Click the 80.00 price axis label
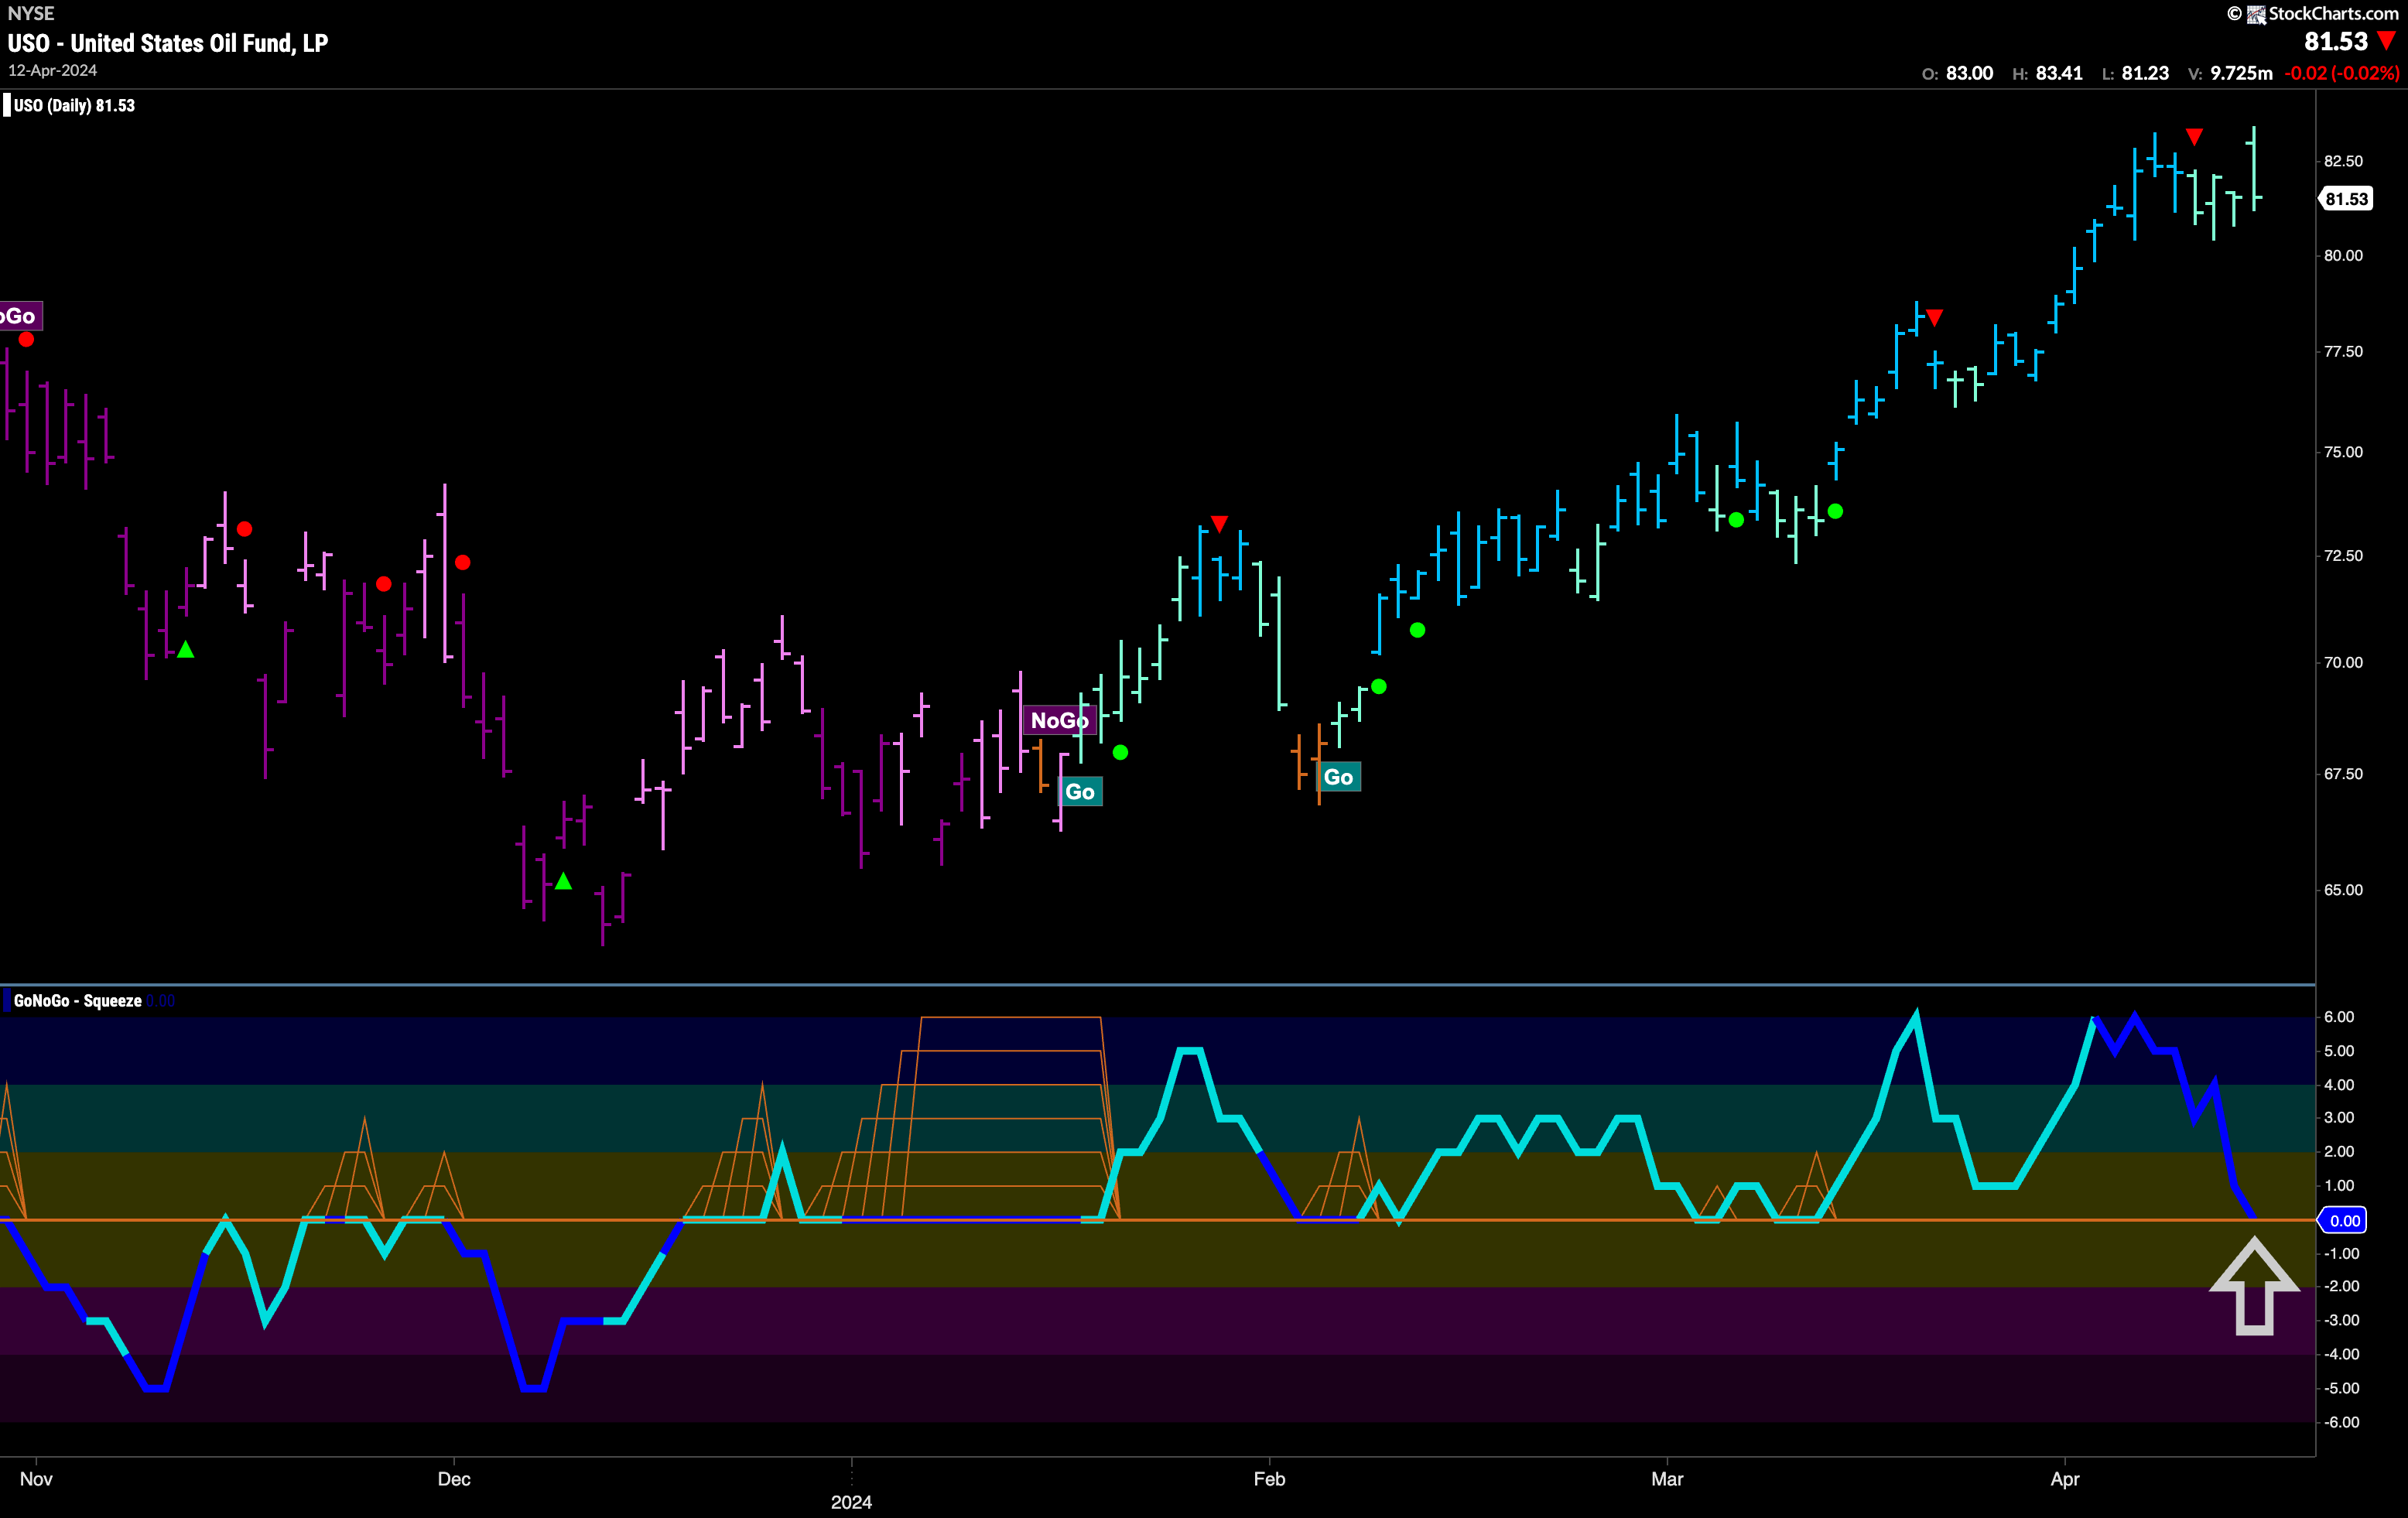Viewport: 2408px width, 1518px height. coord(2343,256)
